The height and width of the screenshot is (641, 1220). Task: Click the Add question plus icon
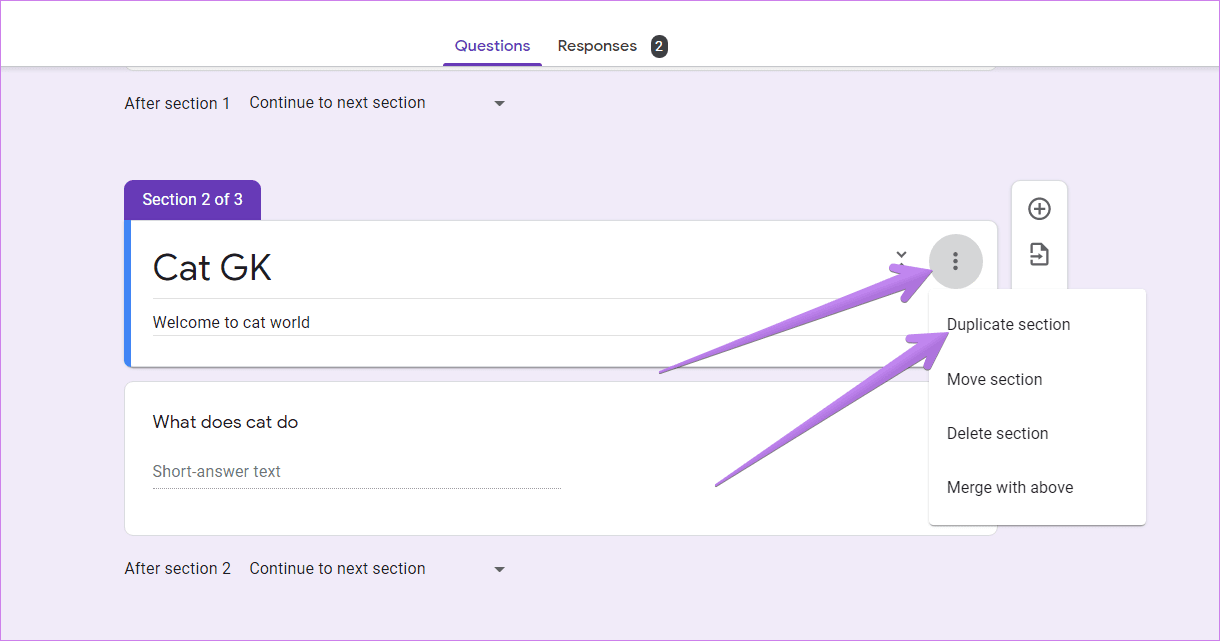pos(1039,209)
